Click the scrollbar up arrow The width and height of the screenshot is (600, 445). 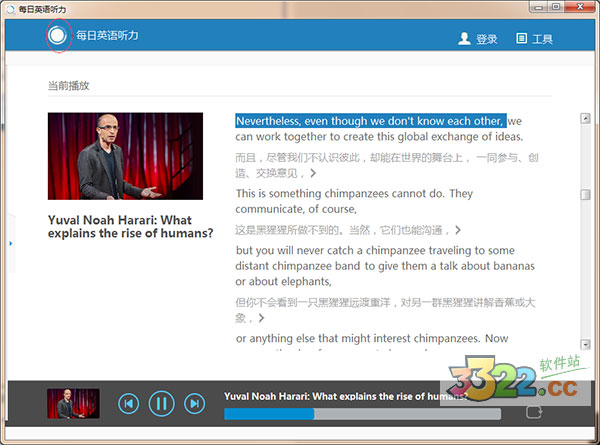[585, 118]
